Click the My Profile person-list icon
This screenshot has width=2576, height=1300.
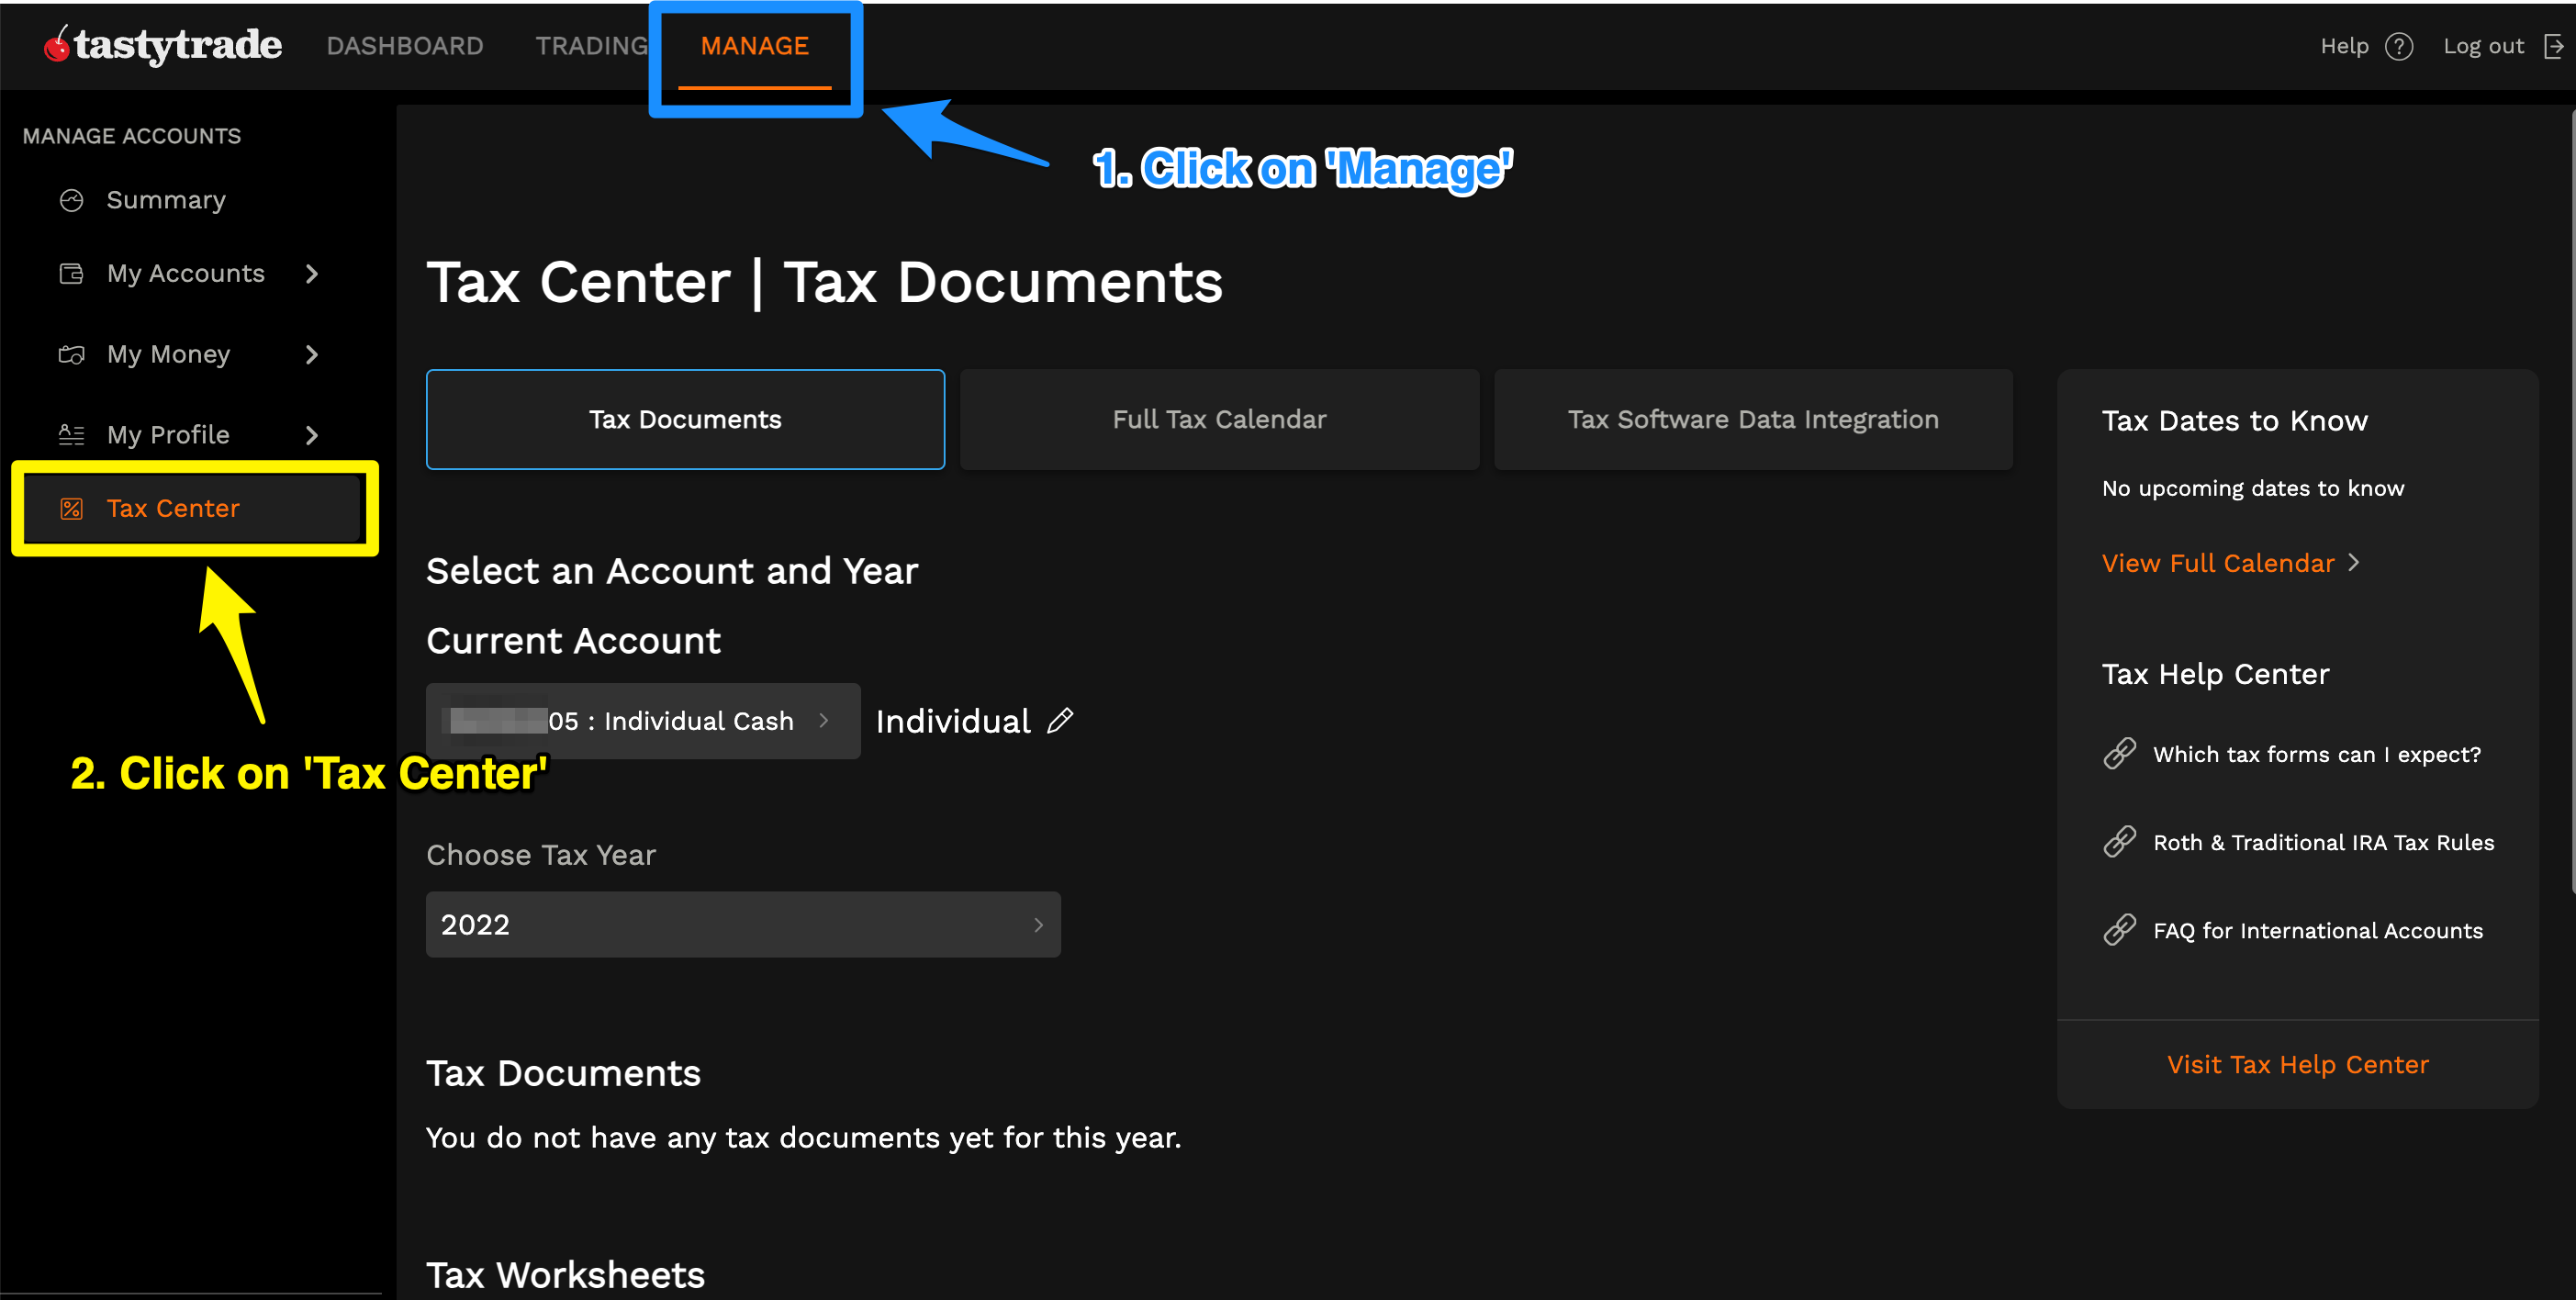pyautogui.click(x=71, y=435)
